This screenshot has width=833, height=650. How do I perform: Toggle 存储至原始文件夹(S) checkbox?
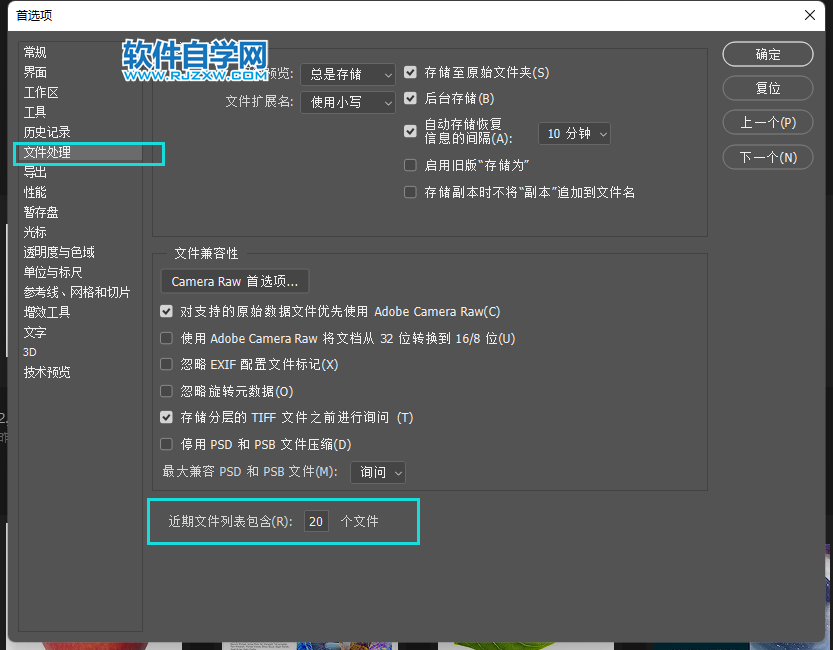pos(410,72)
